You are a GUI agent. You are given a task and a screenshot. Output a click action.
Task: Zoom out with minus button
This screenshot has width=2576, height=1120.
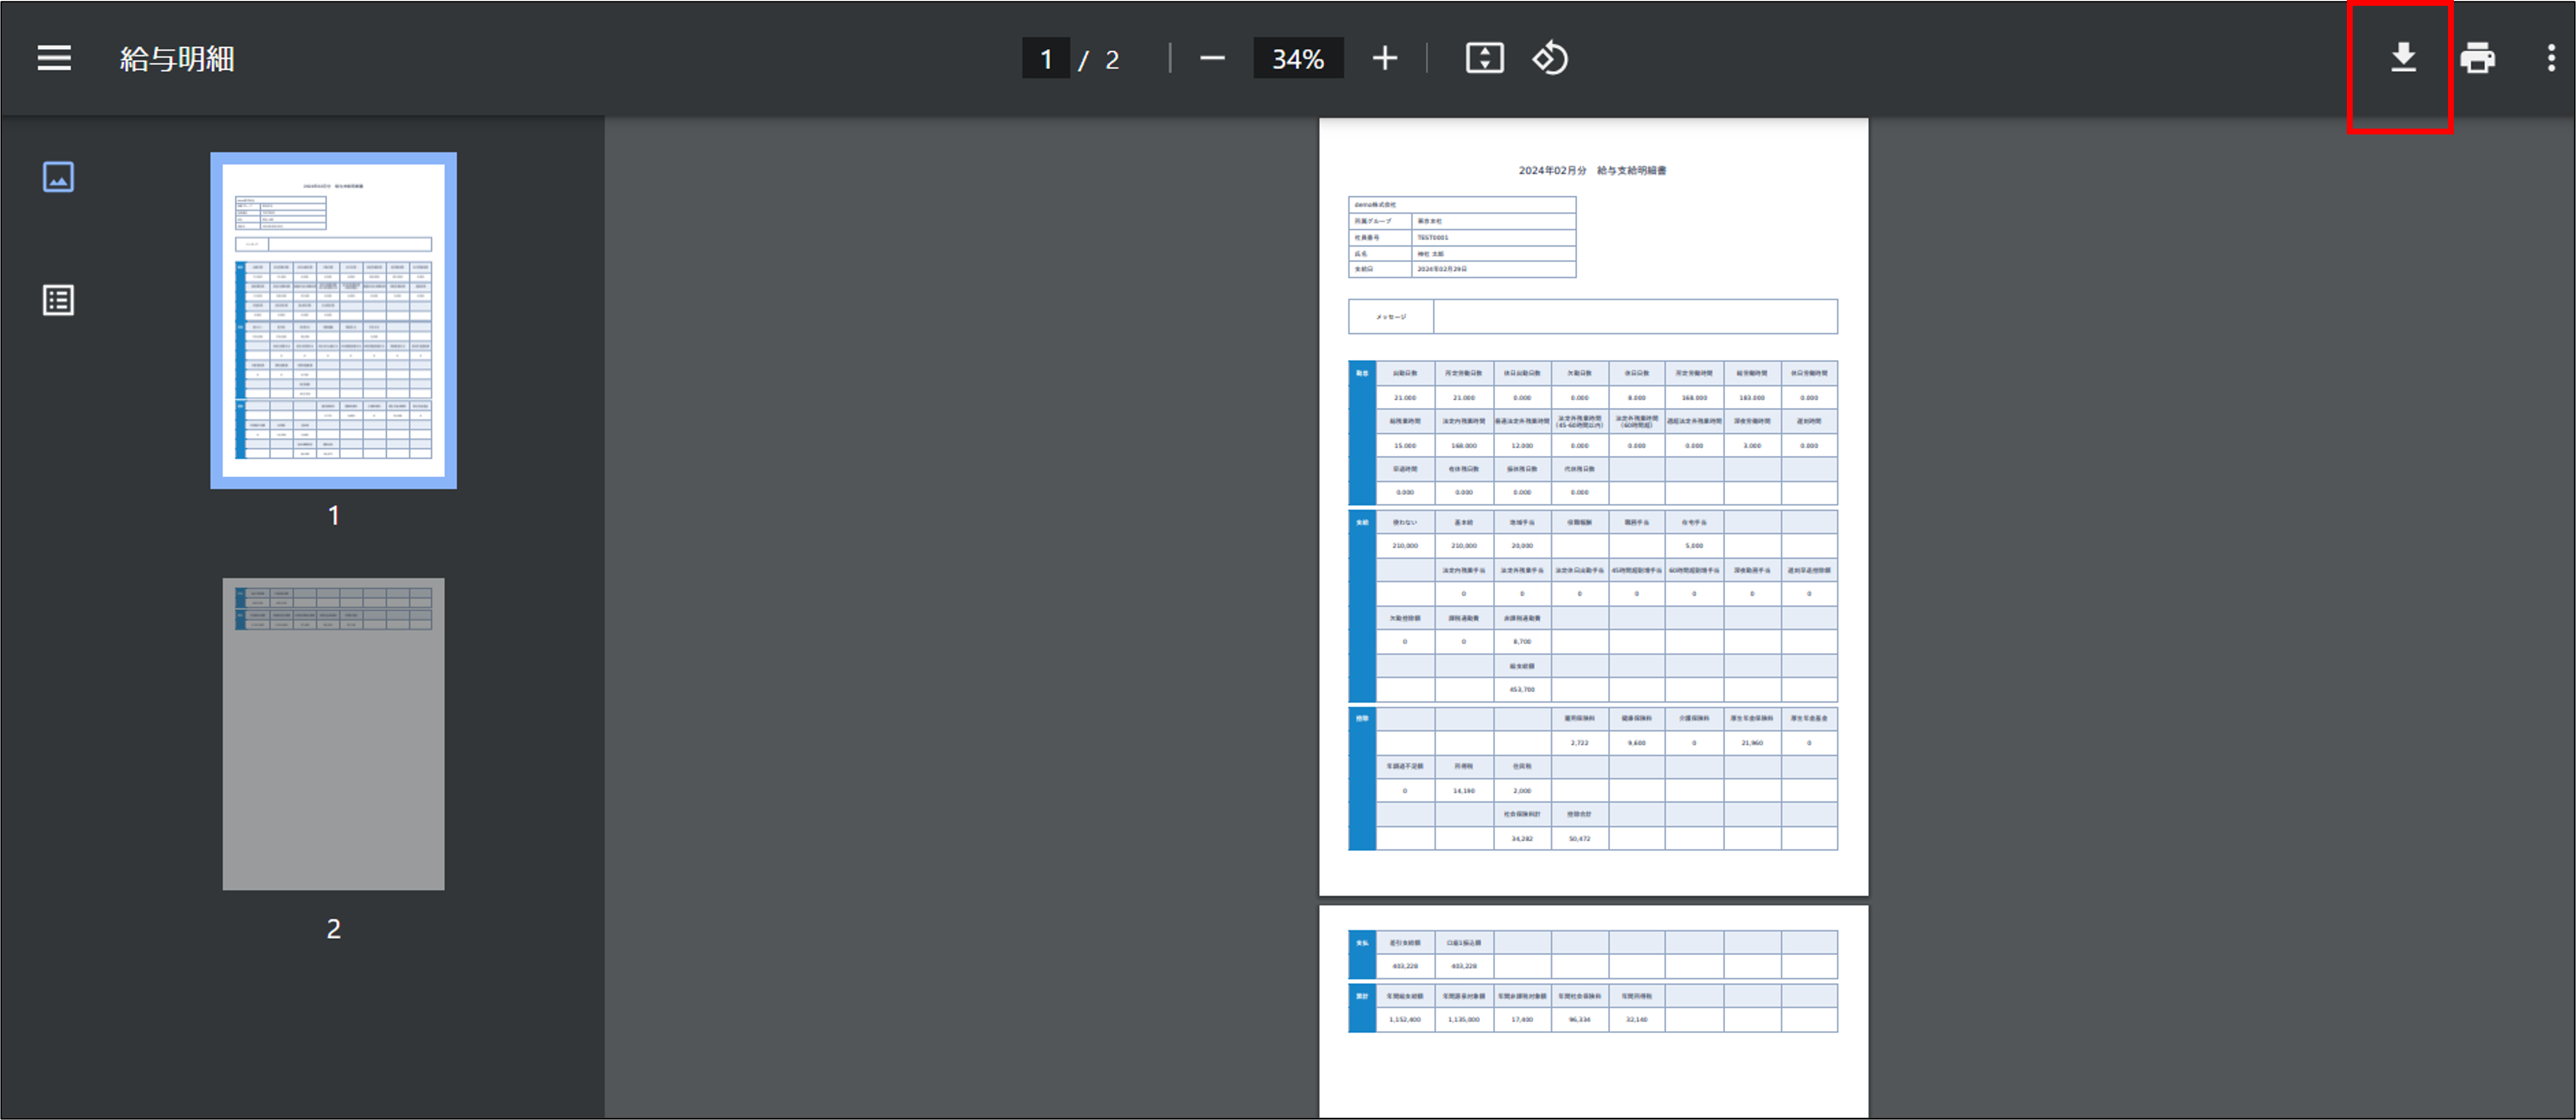pyautogui.click(x=1212, y=58)
